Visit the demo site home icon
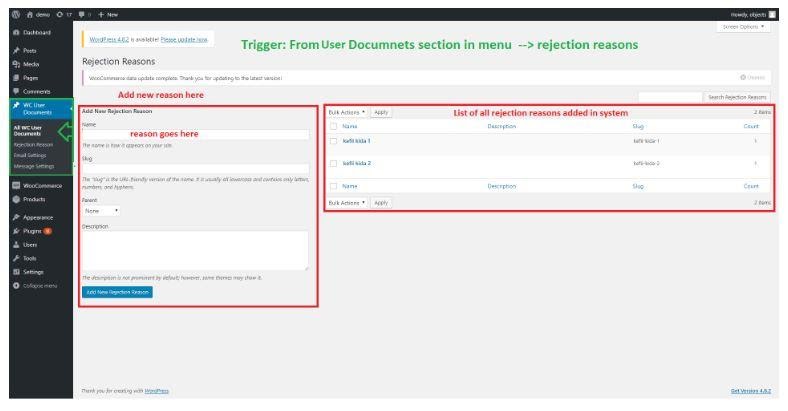Screen dimensions: 788x411 30,15
